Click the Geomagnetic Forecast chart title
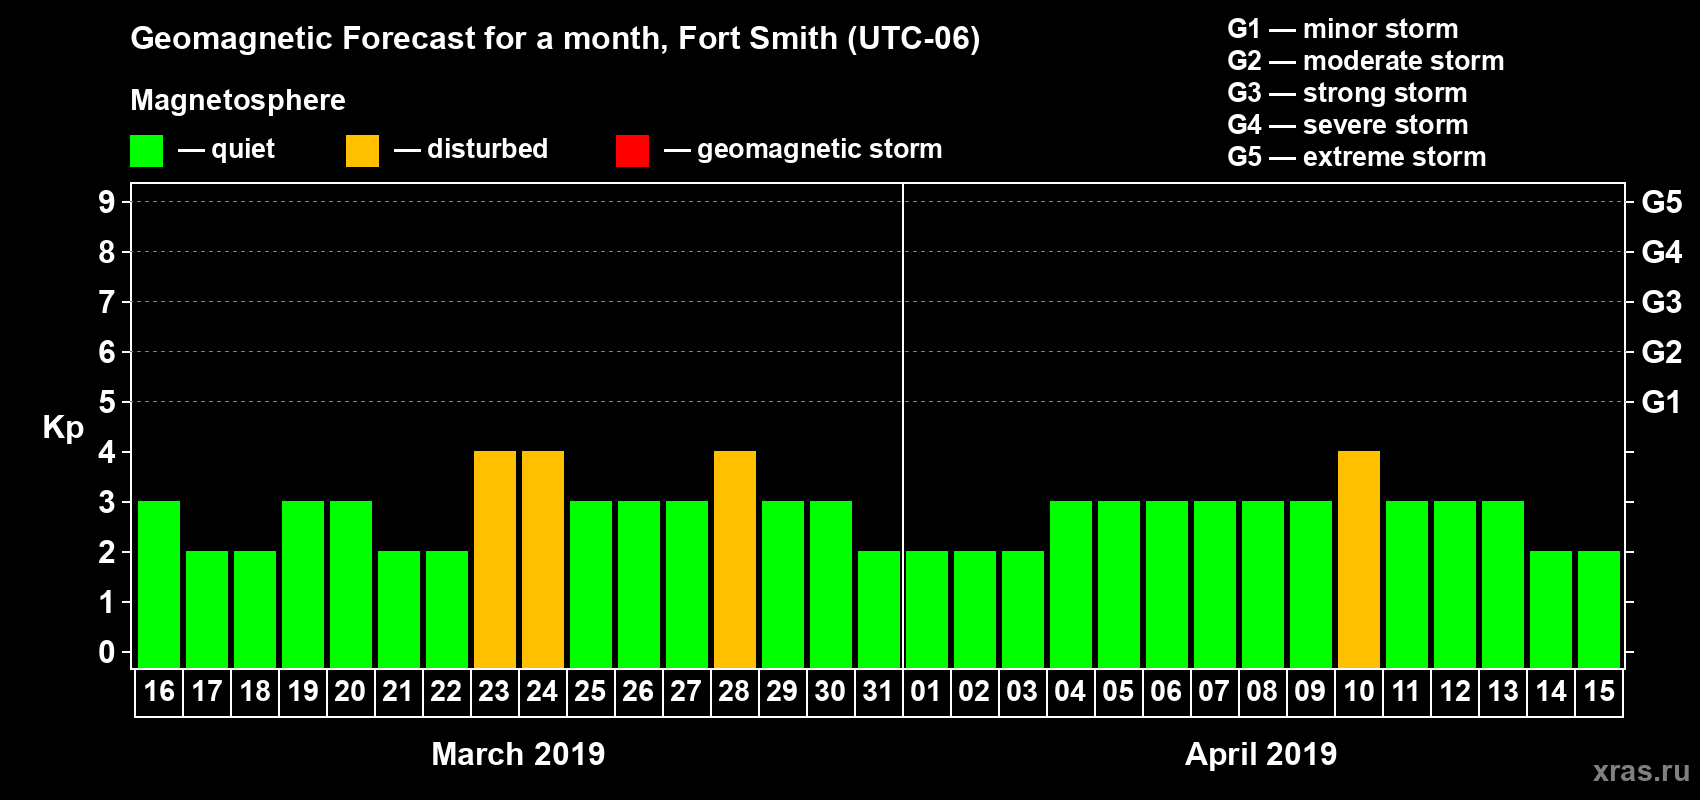The width and height of the screenshot is (1700, 800). click(x=555, y=38)
